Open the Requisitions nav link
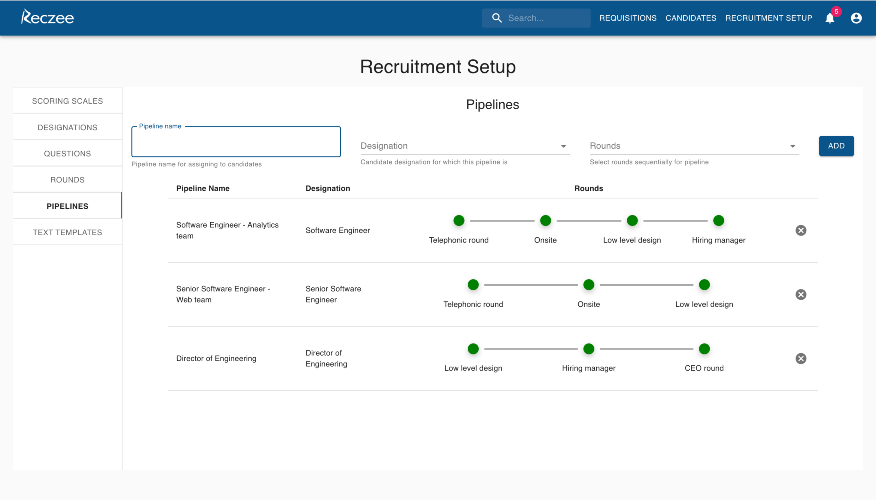This screenshot has height=500, width=876. coord(627,18)
